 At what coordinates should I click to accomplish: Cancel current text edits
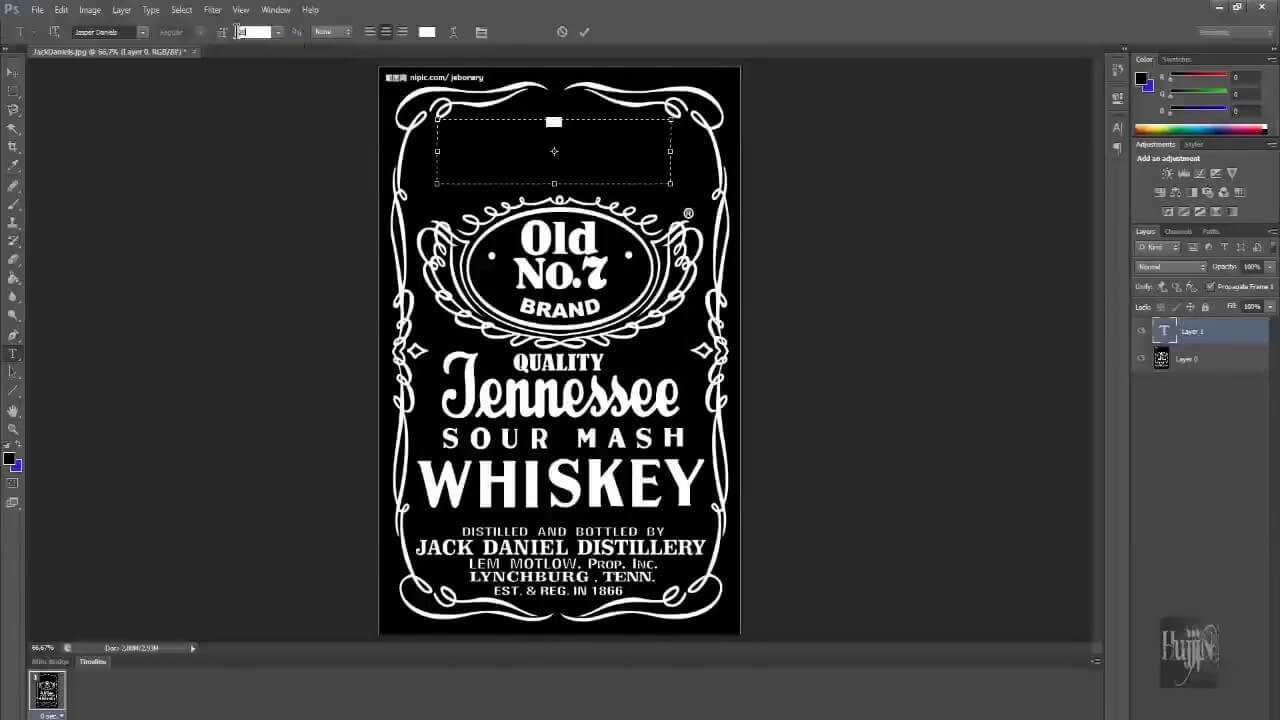[x=562, y=32]
